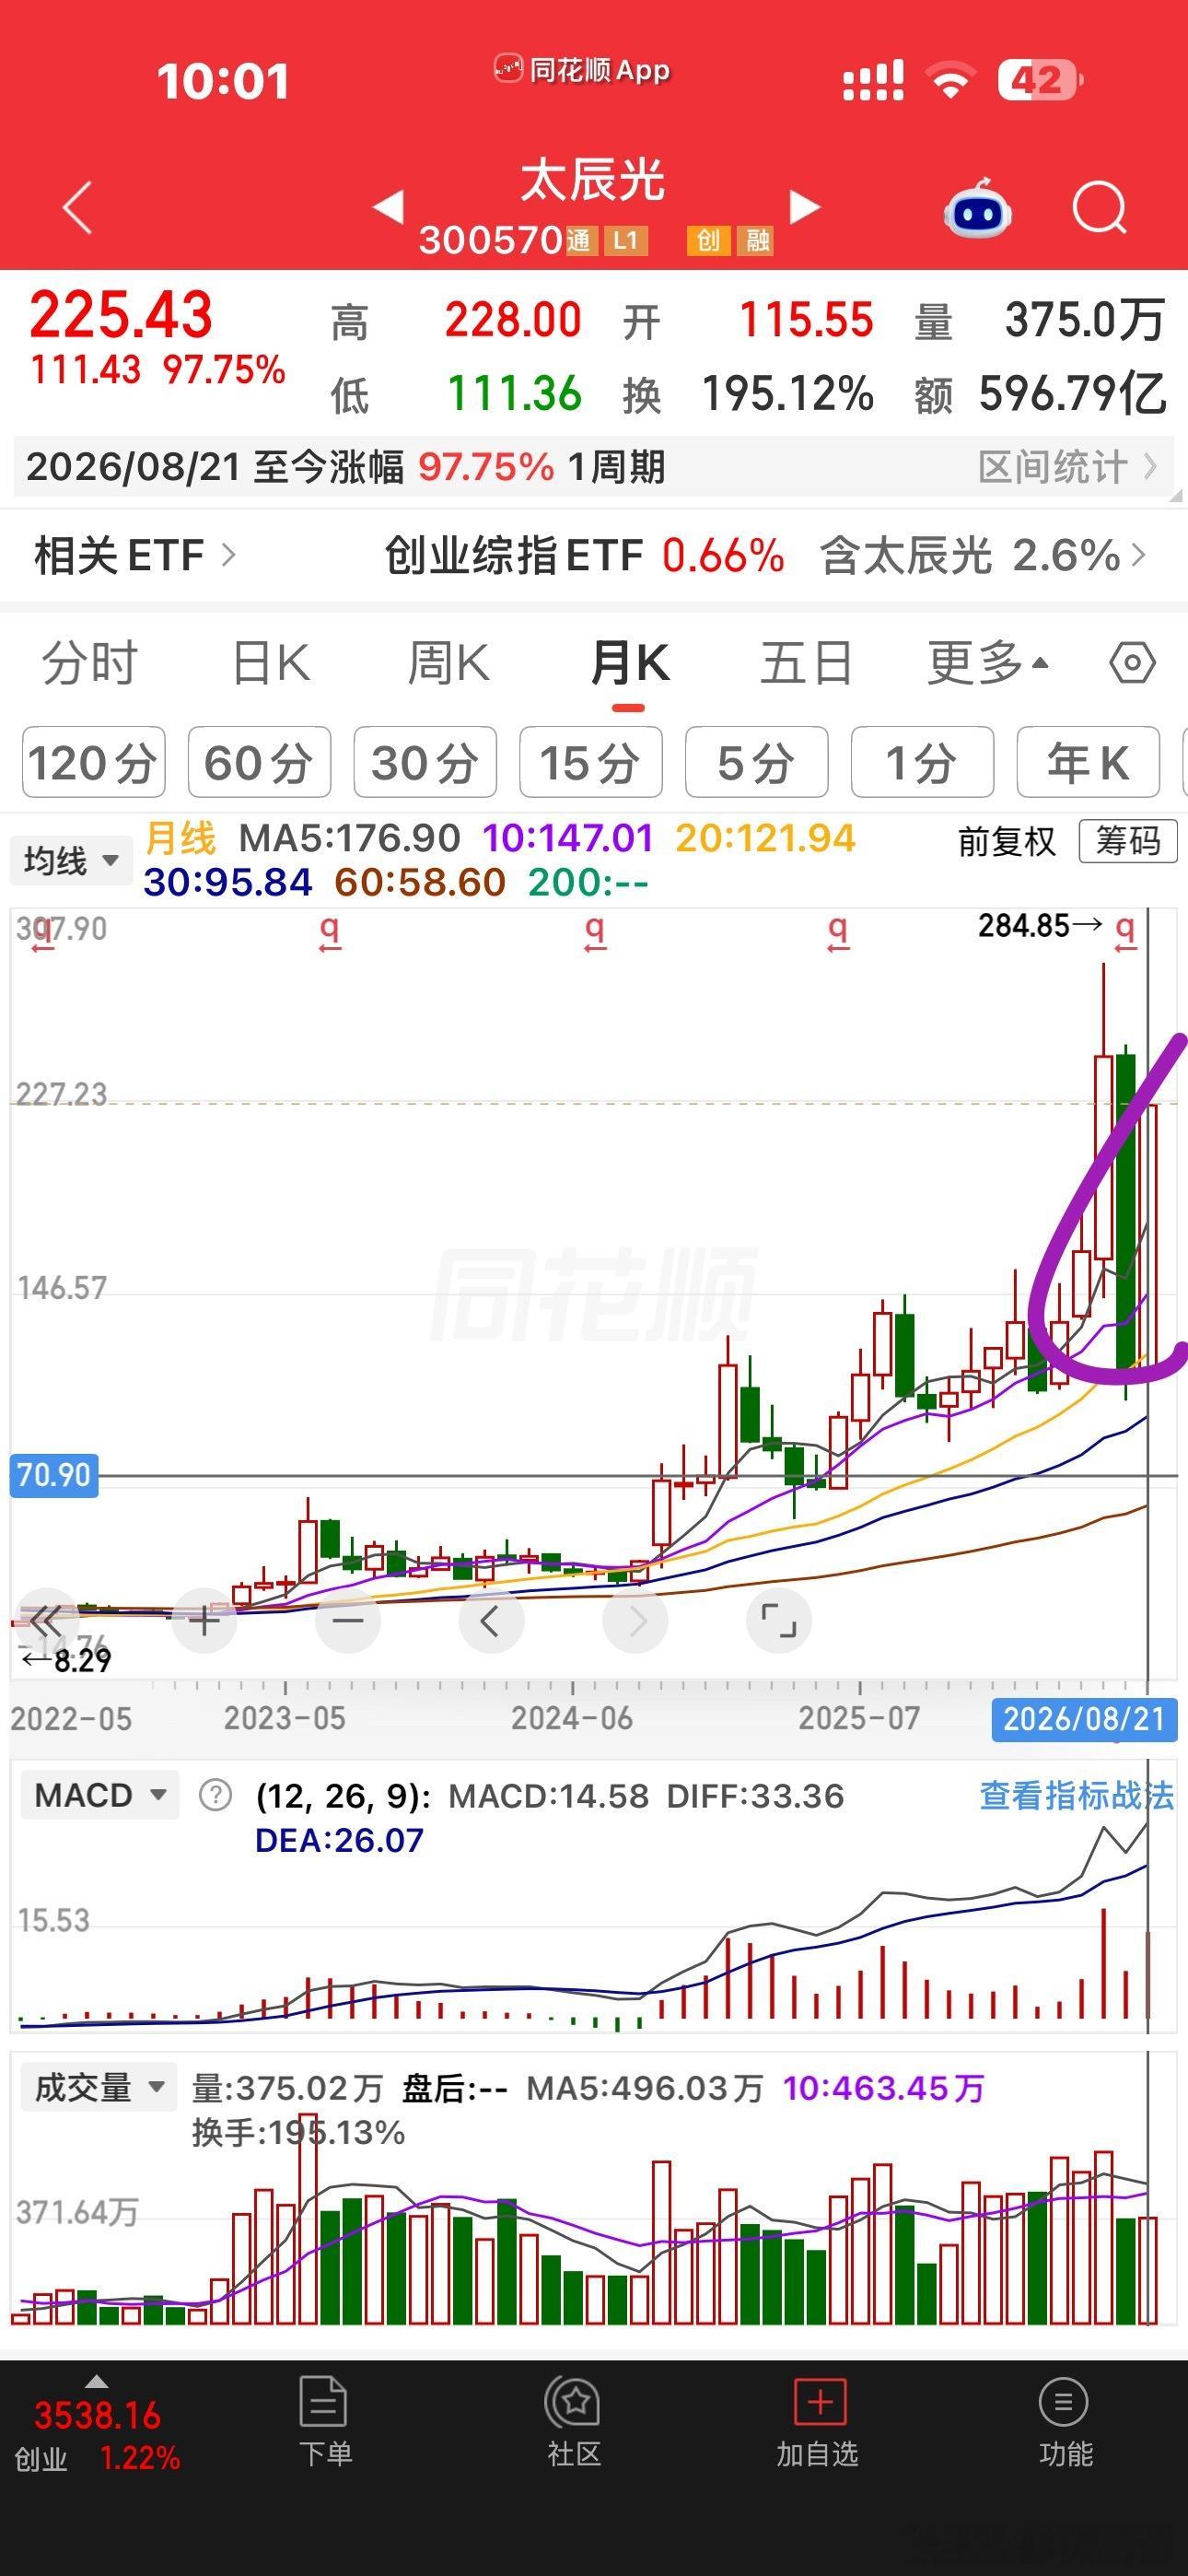Tap the 太辰光 stock name title

pos(593,180)
